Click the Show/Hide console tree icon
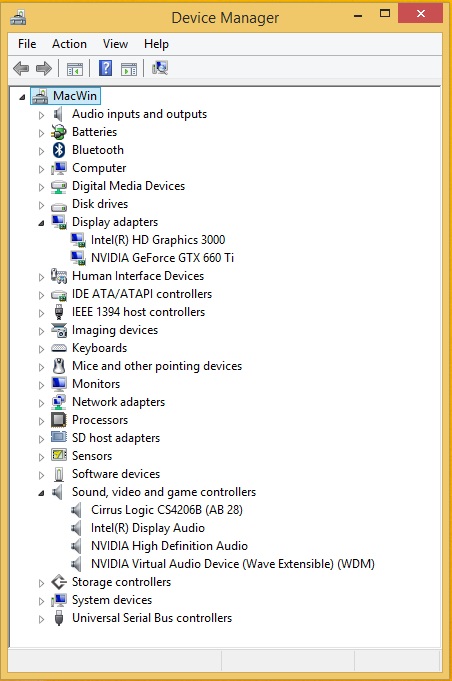Viewport: 452px width, 681px height. click(75, 69)
